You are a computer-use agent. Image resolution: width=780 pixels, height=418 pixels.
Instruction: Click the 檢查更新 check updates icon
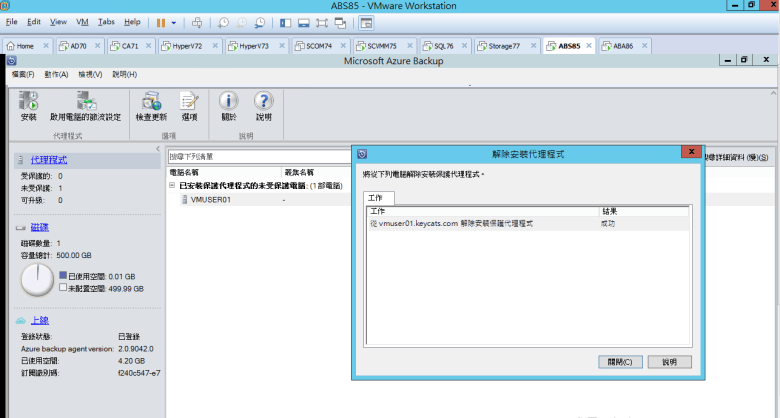pos(151,105)
